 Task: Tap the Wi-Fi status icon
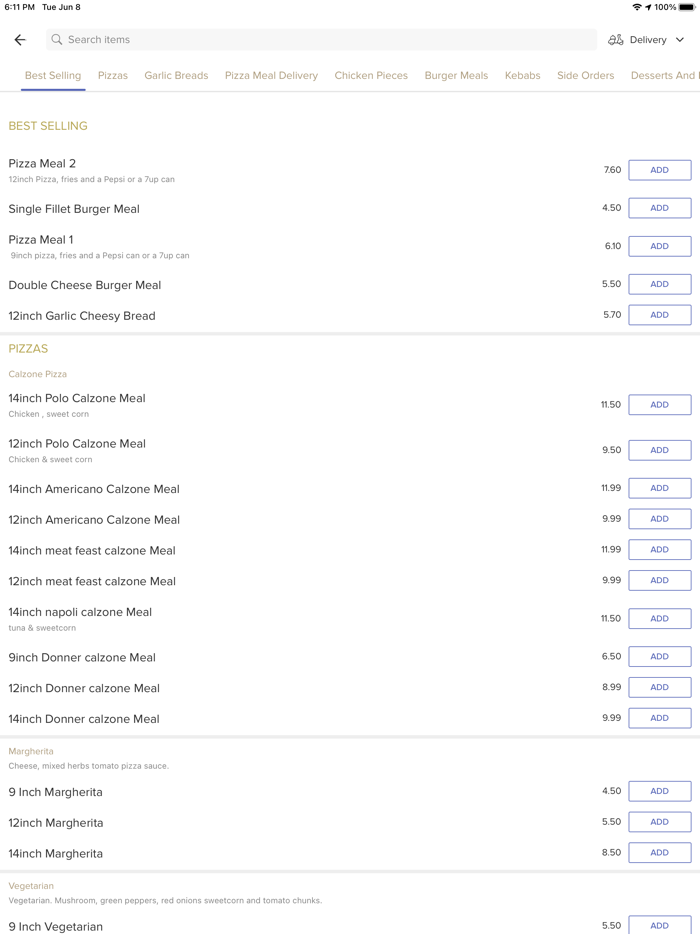point(637,7)
